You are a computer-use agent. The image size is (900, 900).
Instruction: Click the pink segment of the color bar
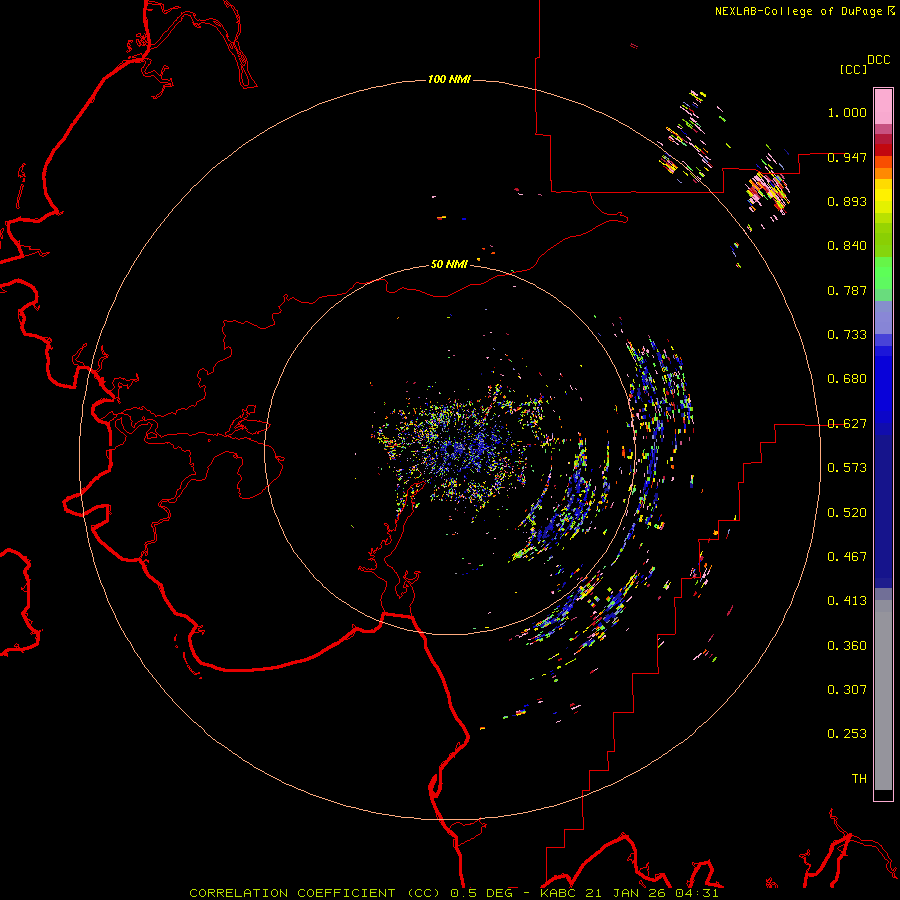click(883, 106)
